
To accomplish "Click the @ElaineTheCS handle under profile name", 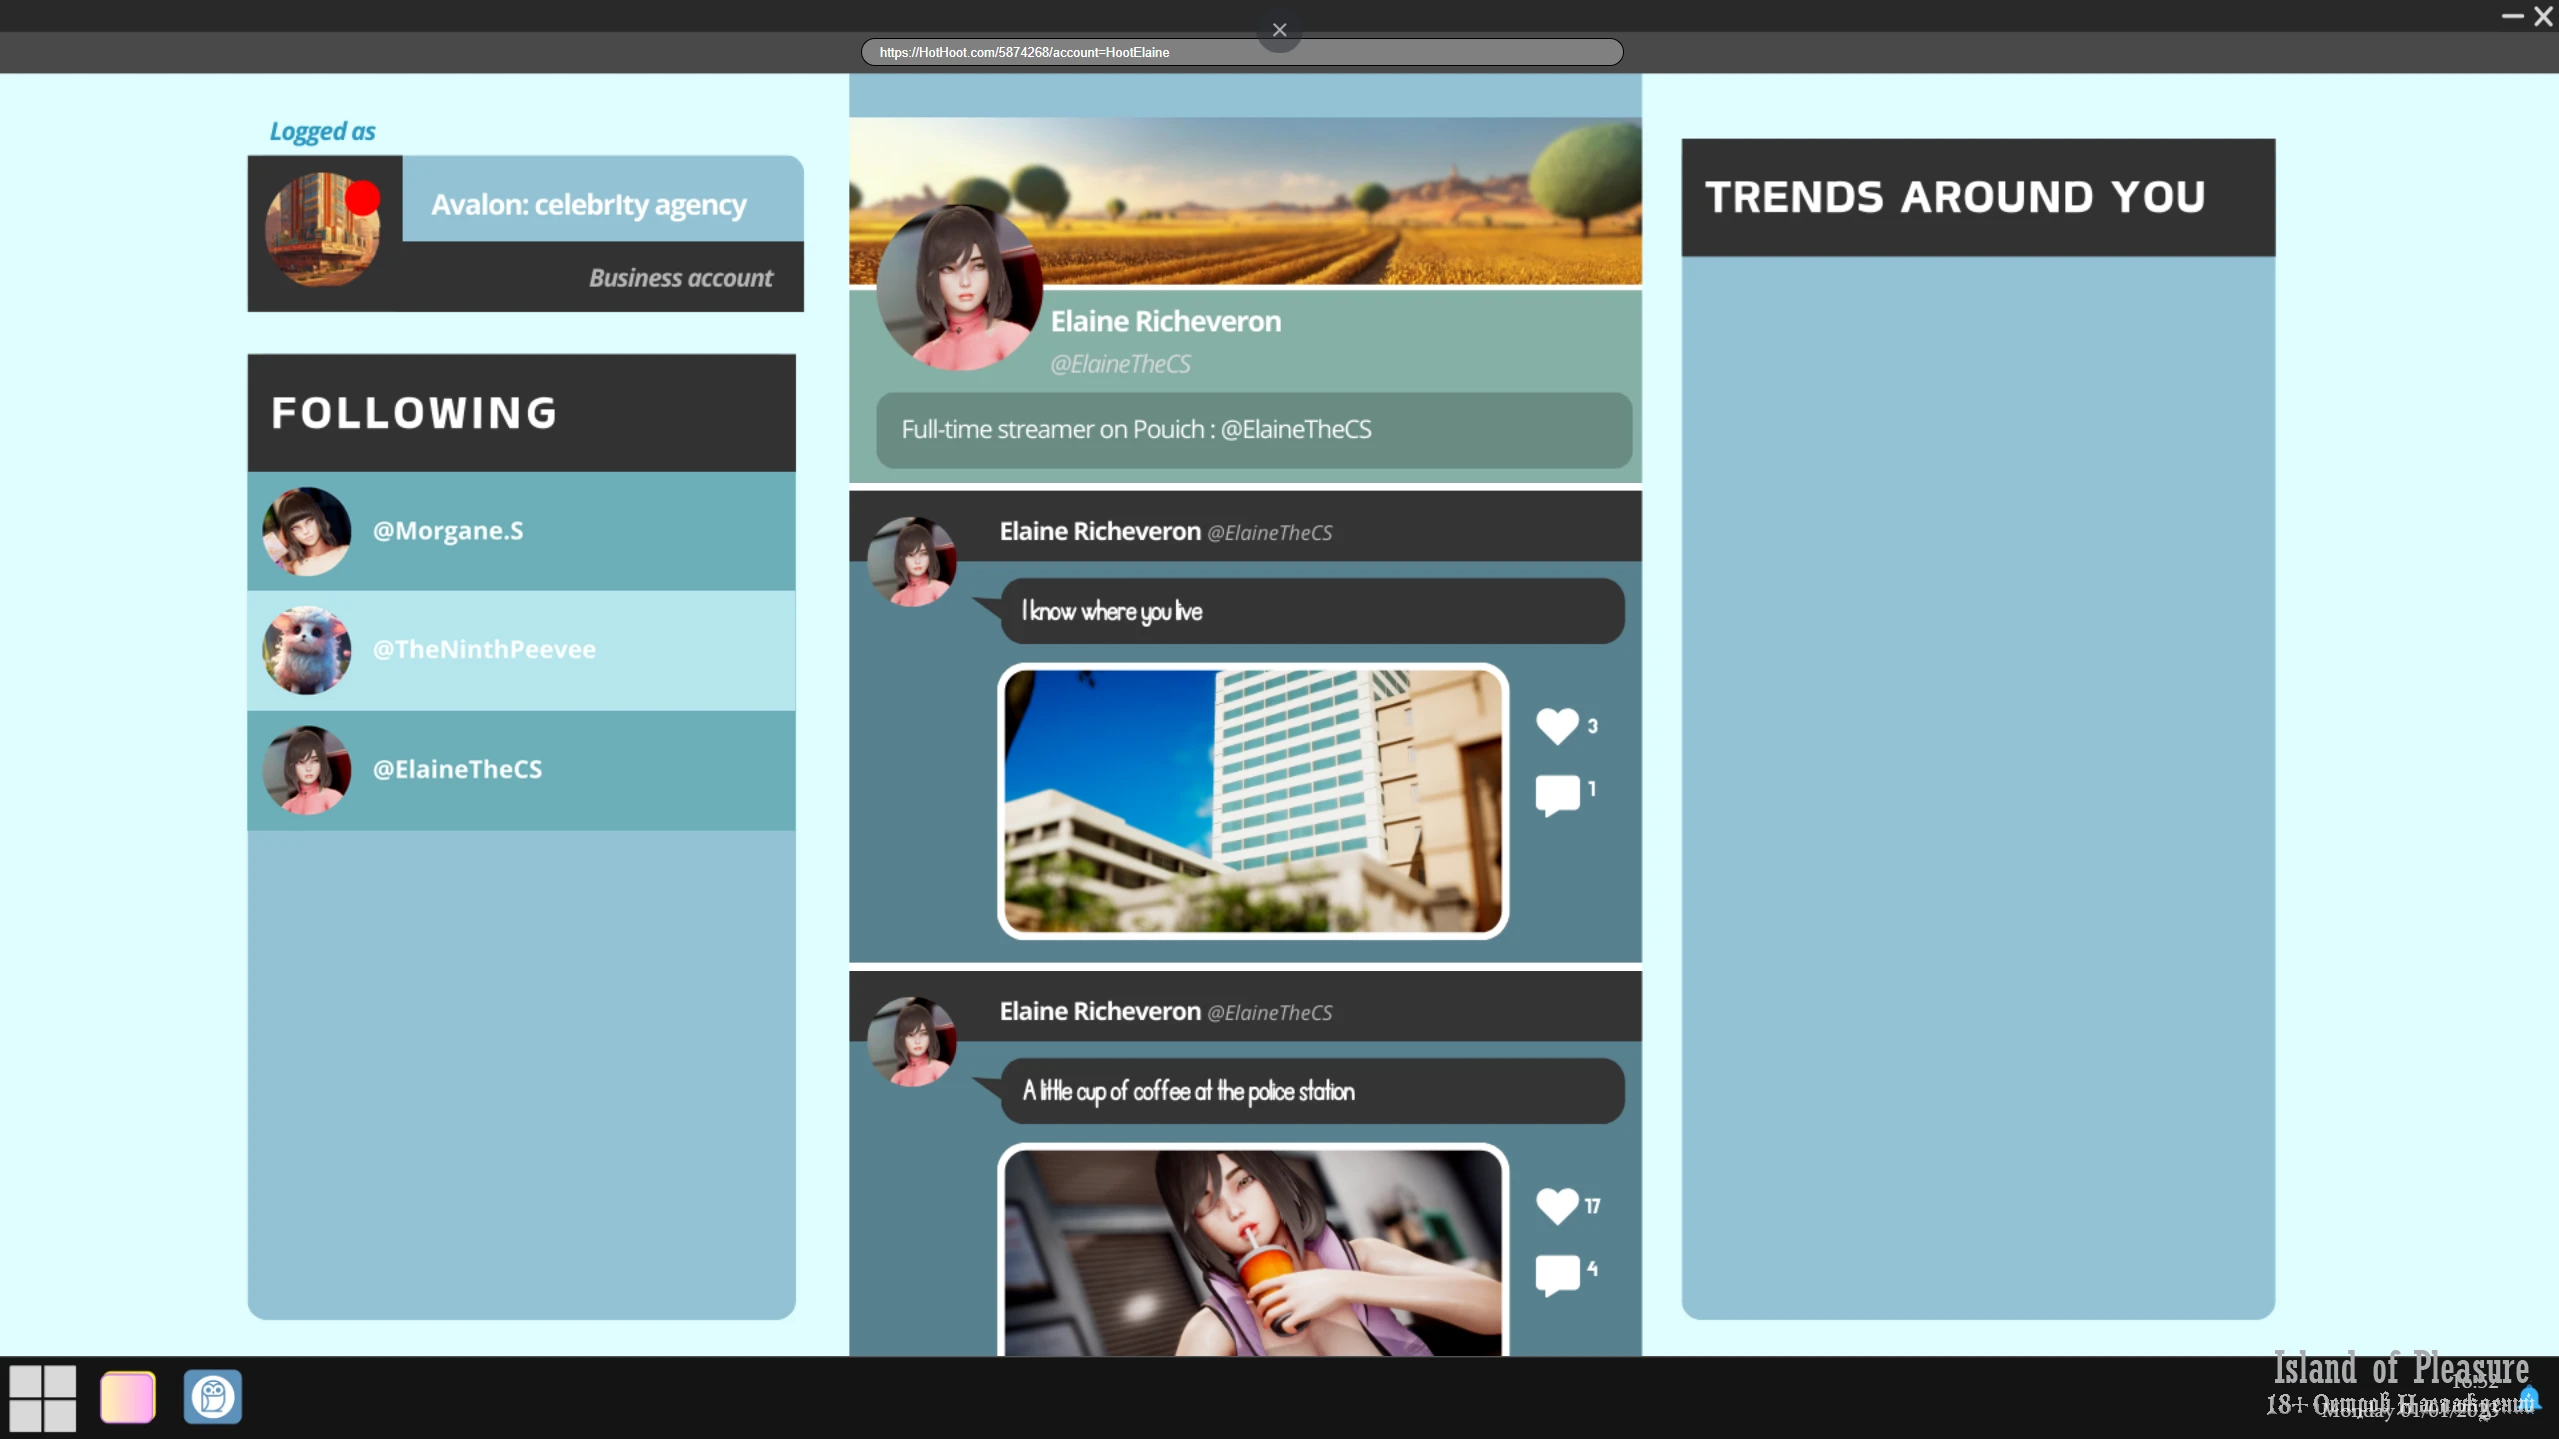I will click(x=1120, y=364).
